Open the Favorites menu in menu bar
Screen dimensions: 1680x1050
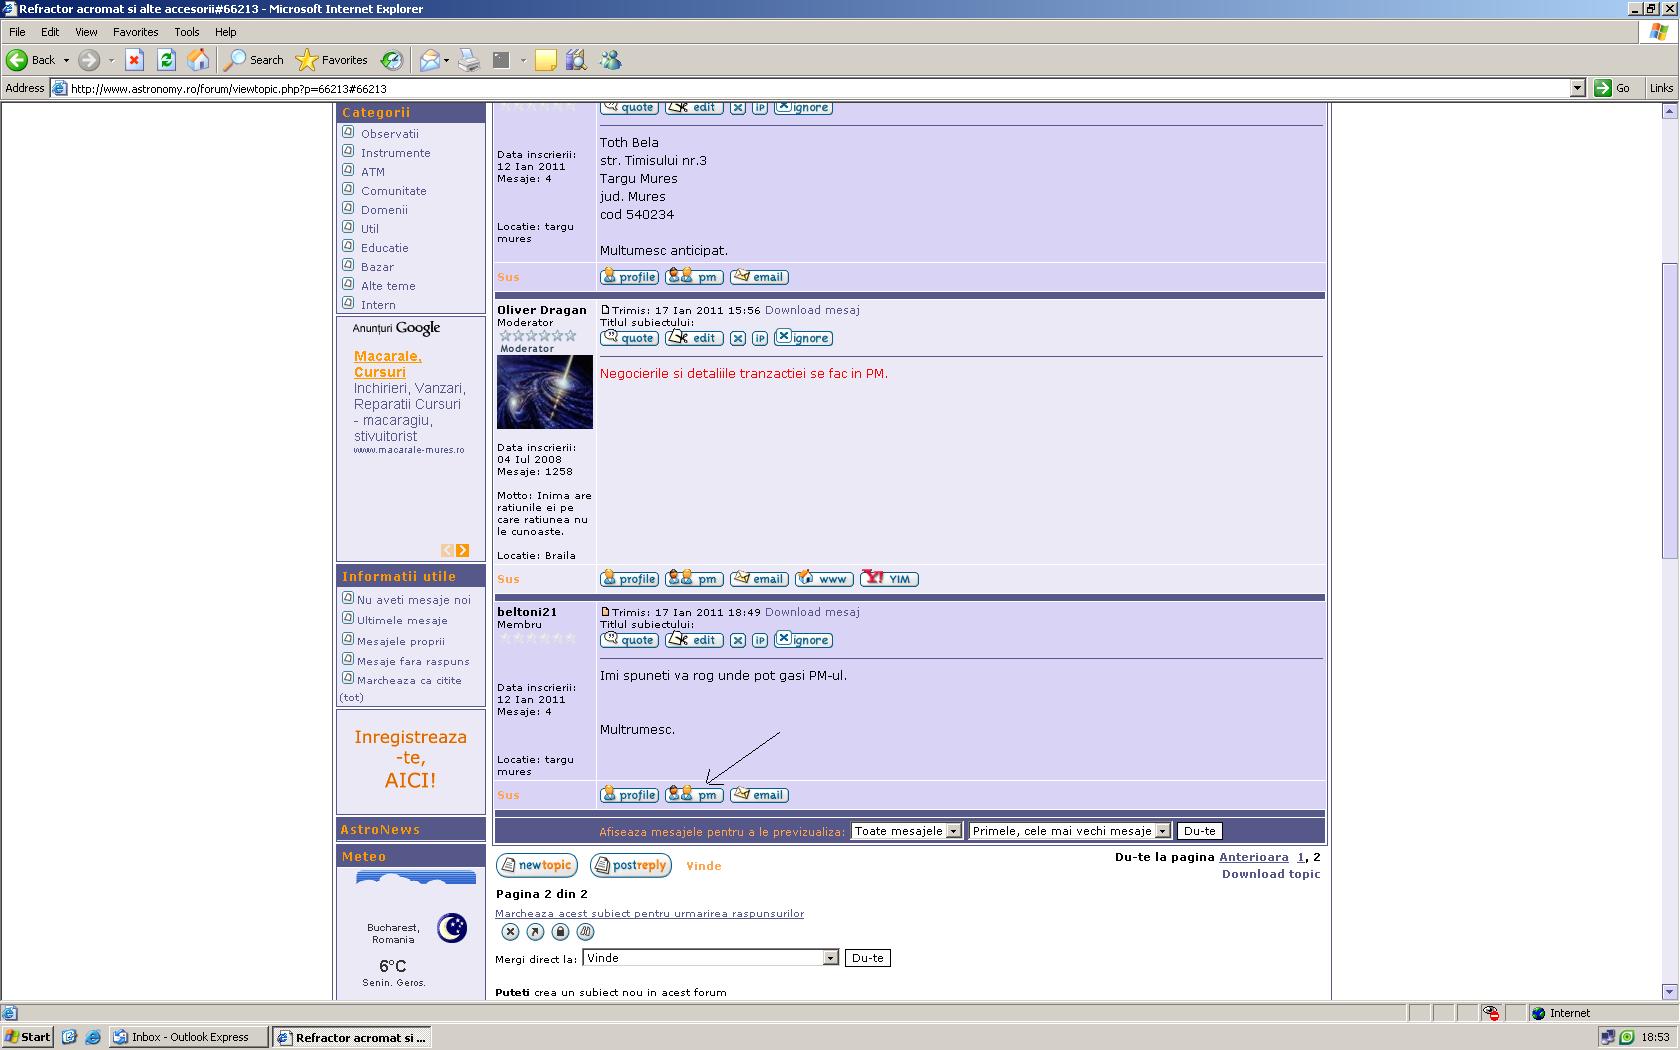(x=135, y=32)
